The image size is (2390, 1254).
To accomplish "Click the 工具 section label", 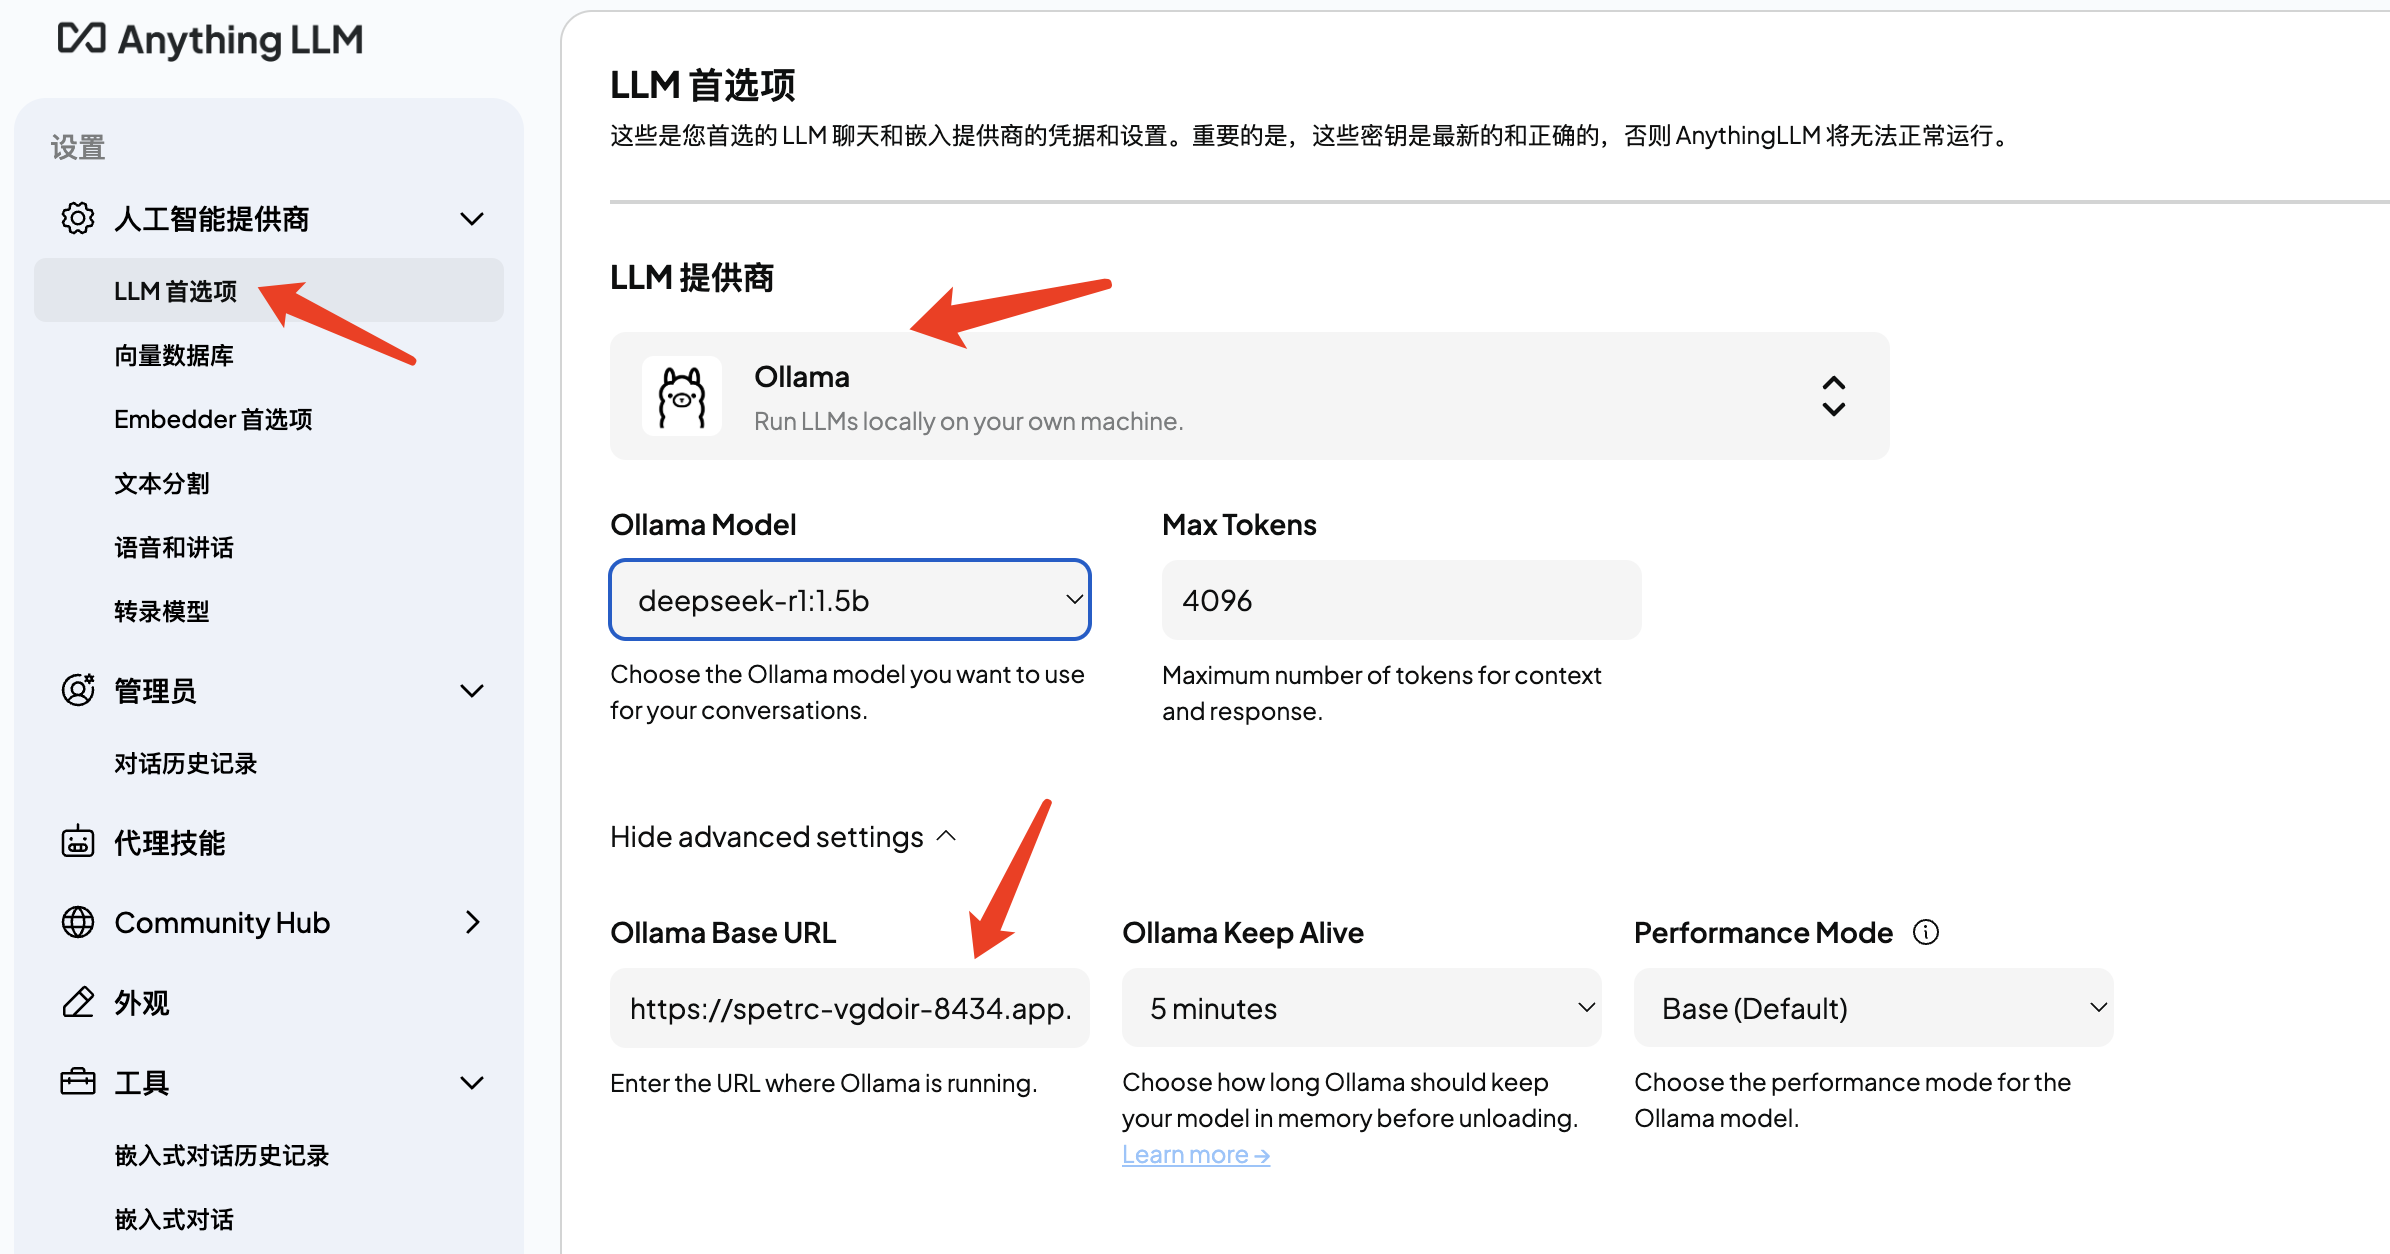I will [x=142, y=1082].
